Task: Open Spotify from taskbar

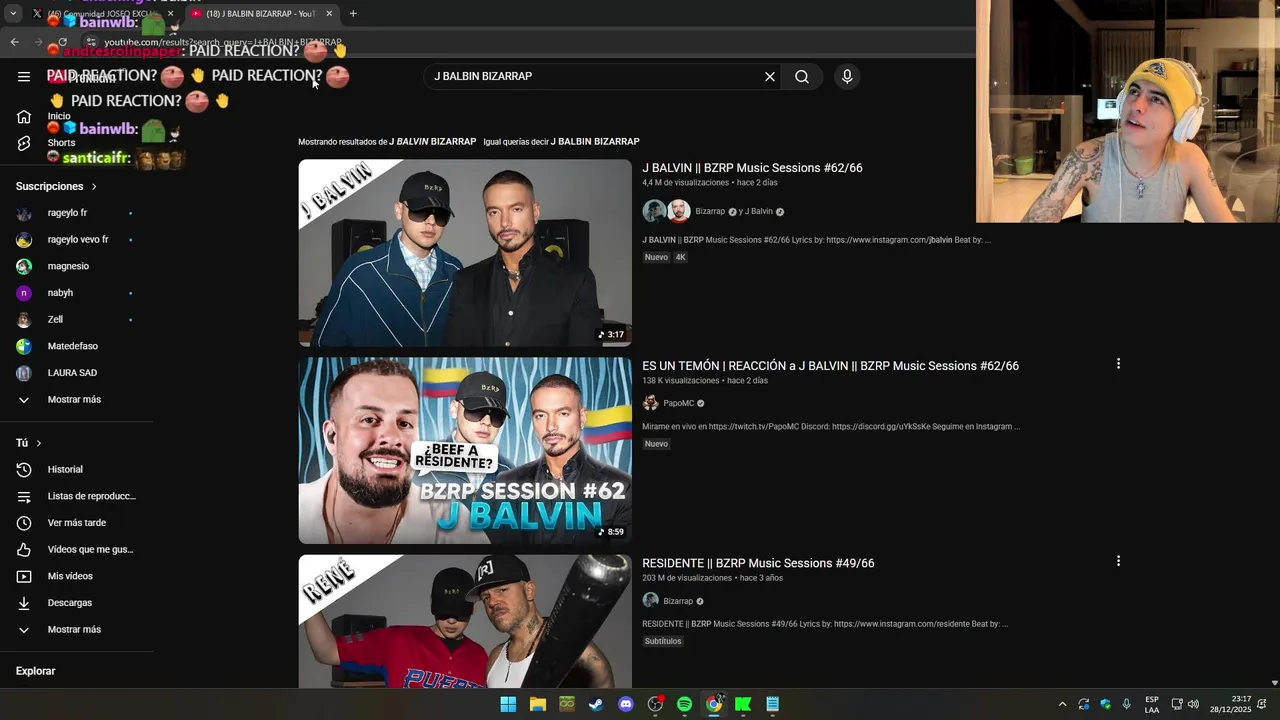Action: click(684, 704)
